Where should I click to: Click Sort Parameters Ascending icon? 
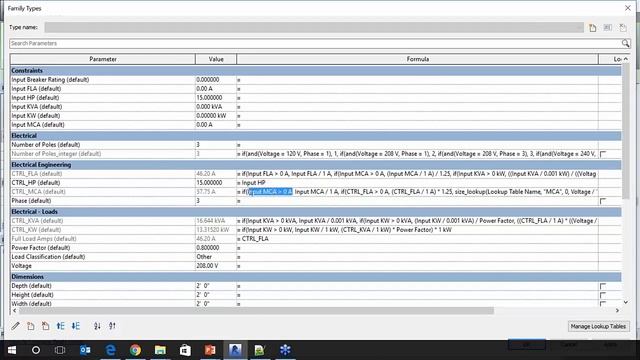[x=97, y=326]
